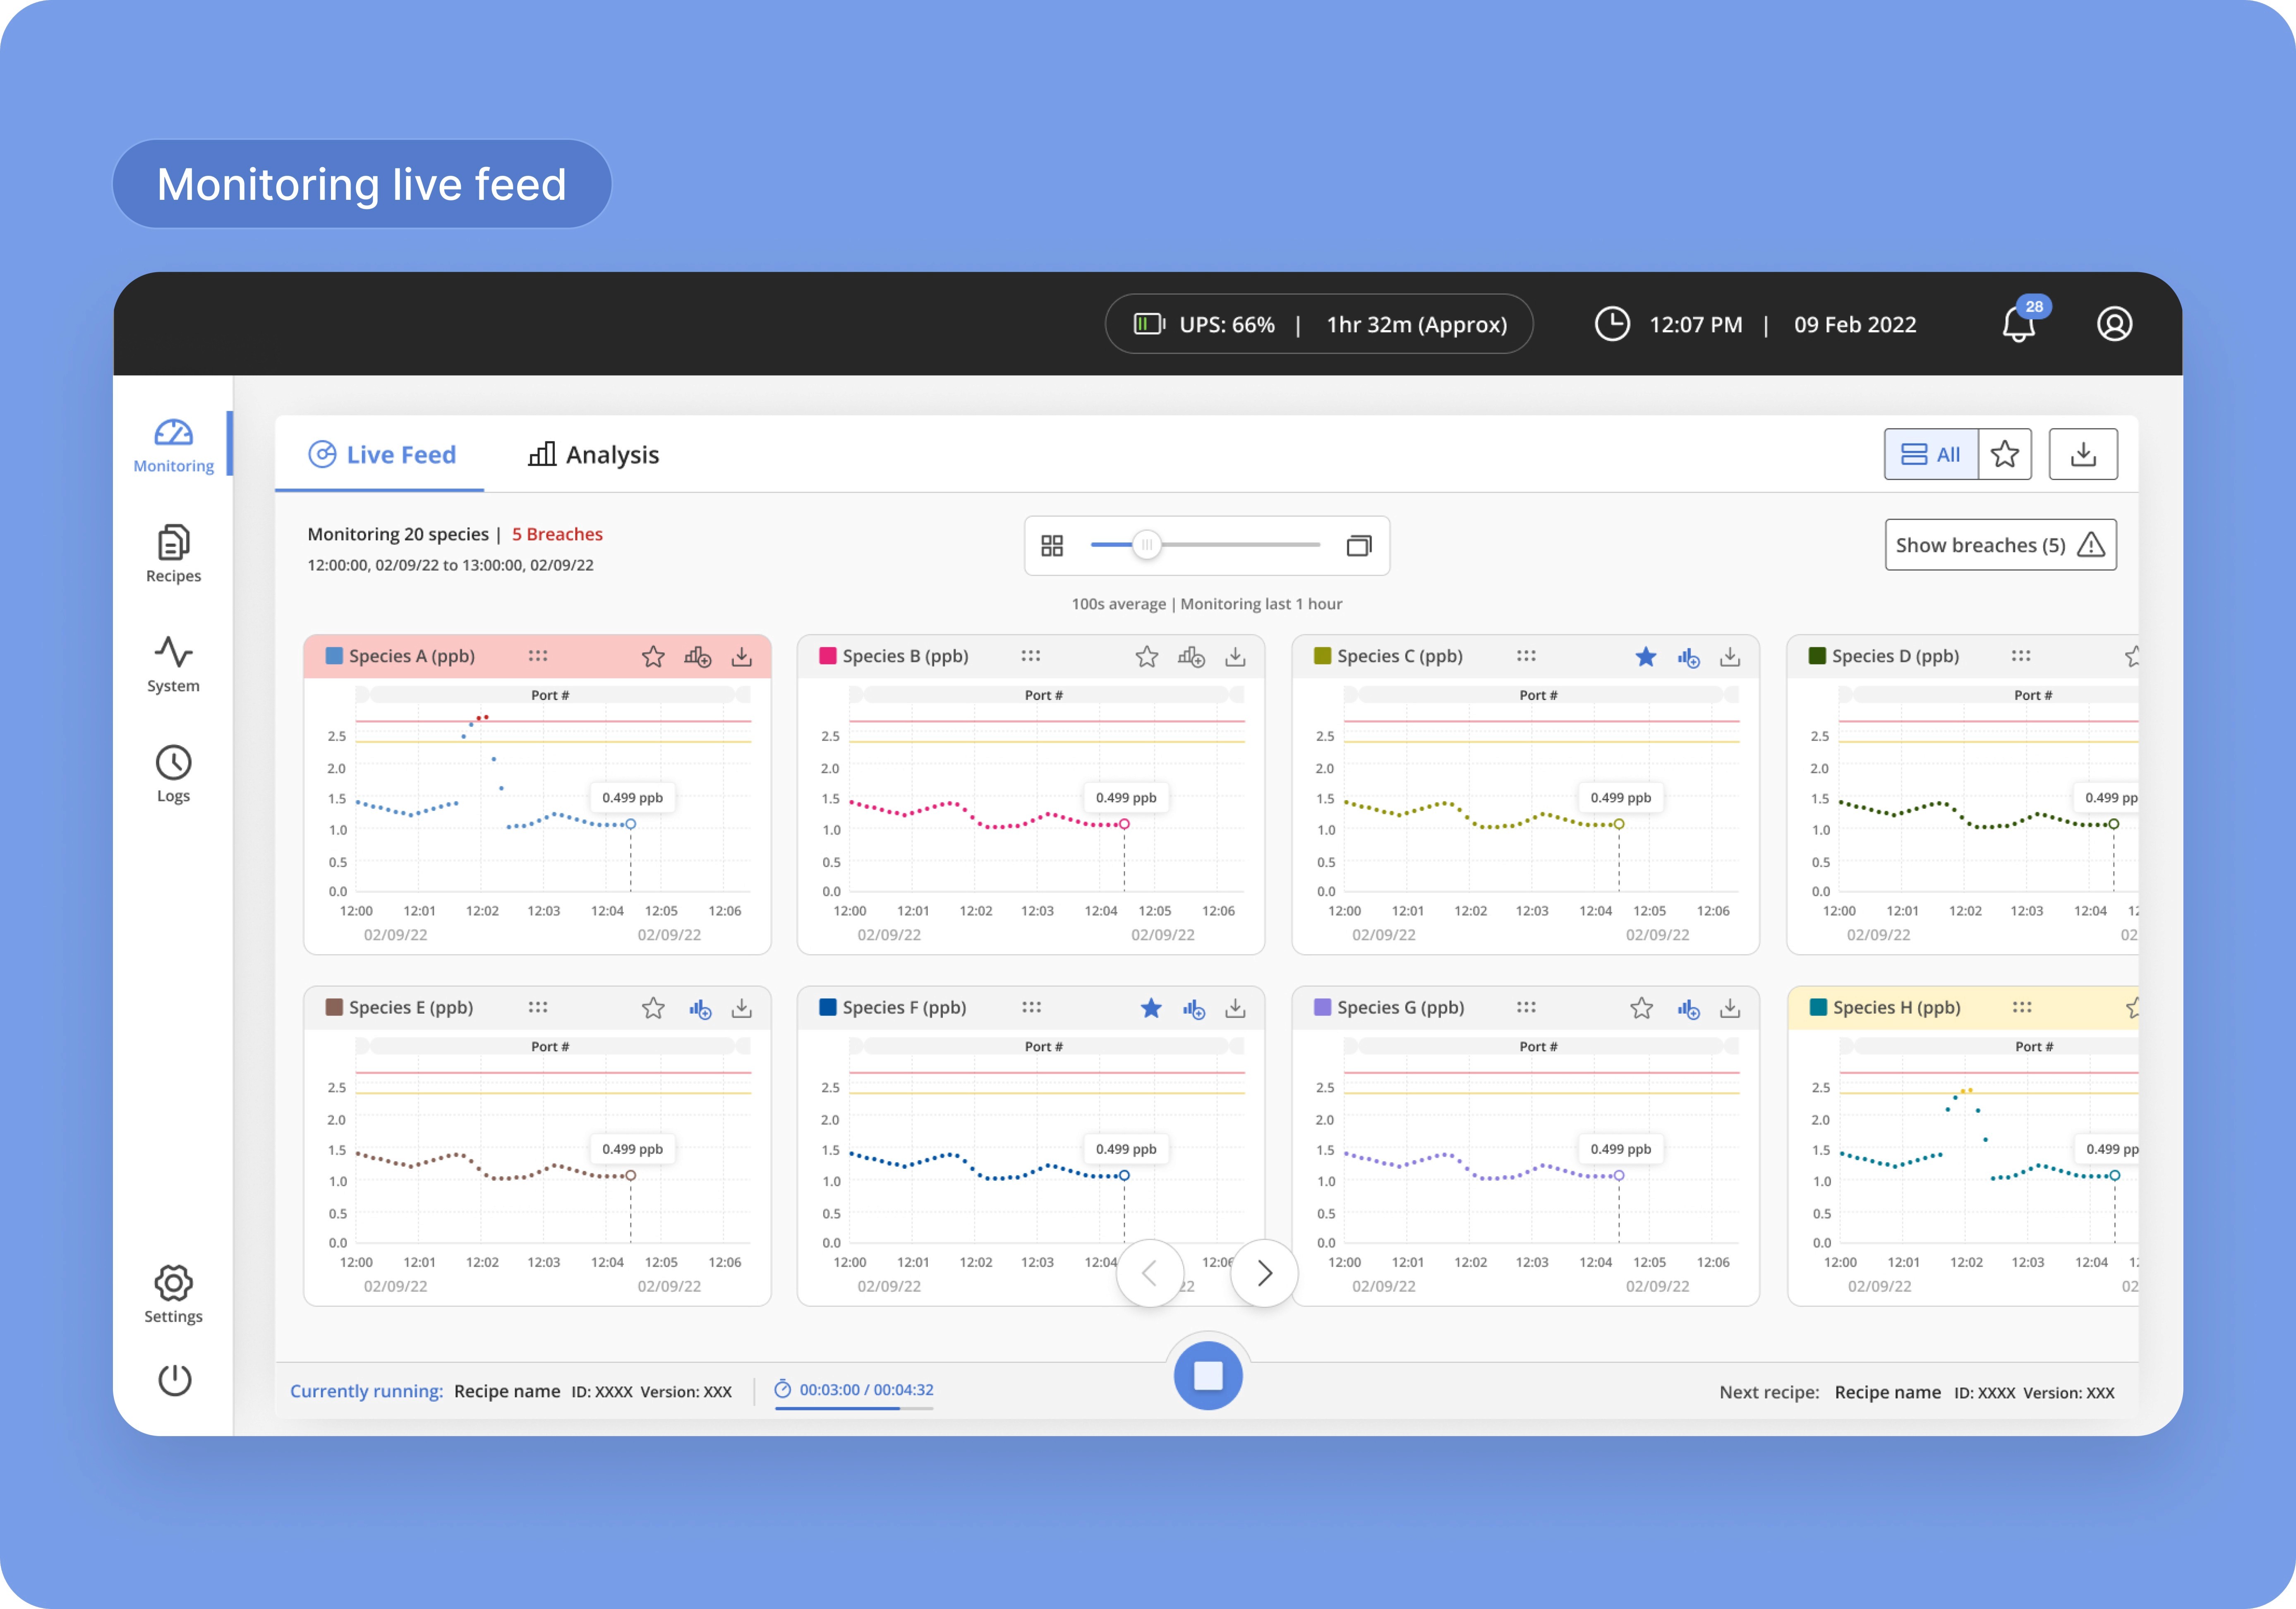The width and height of the screenshot is (2296, 1609).
Task: Add Species B to comparison chart
Action: tap(1191, 657)
